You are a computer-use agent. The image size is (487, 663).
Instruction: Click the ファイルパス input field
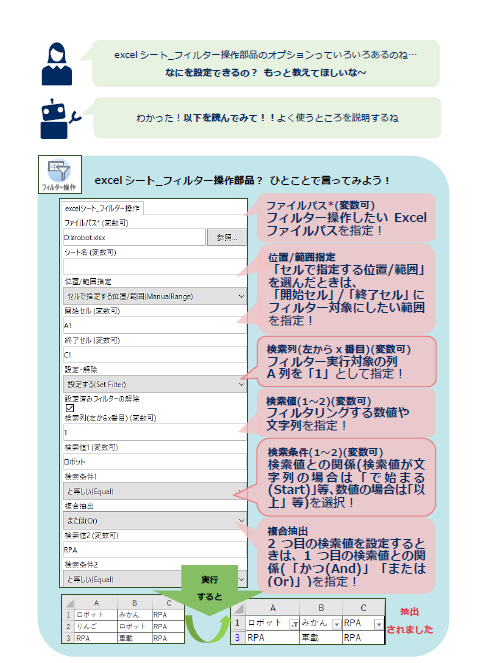coord(134,237)
